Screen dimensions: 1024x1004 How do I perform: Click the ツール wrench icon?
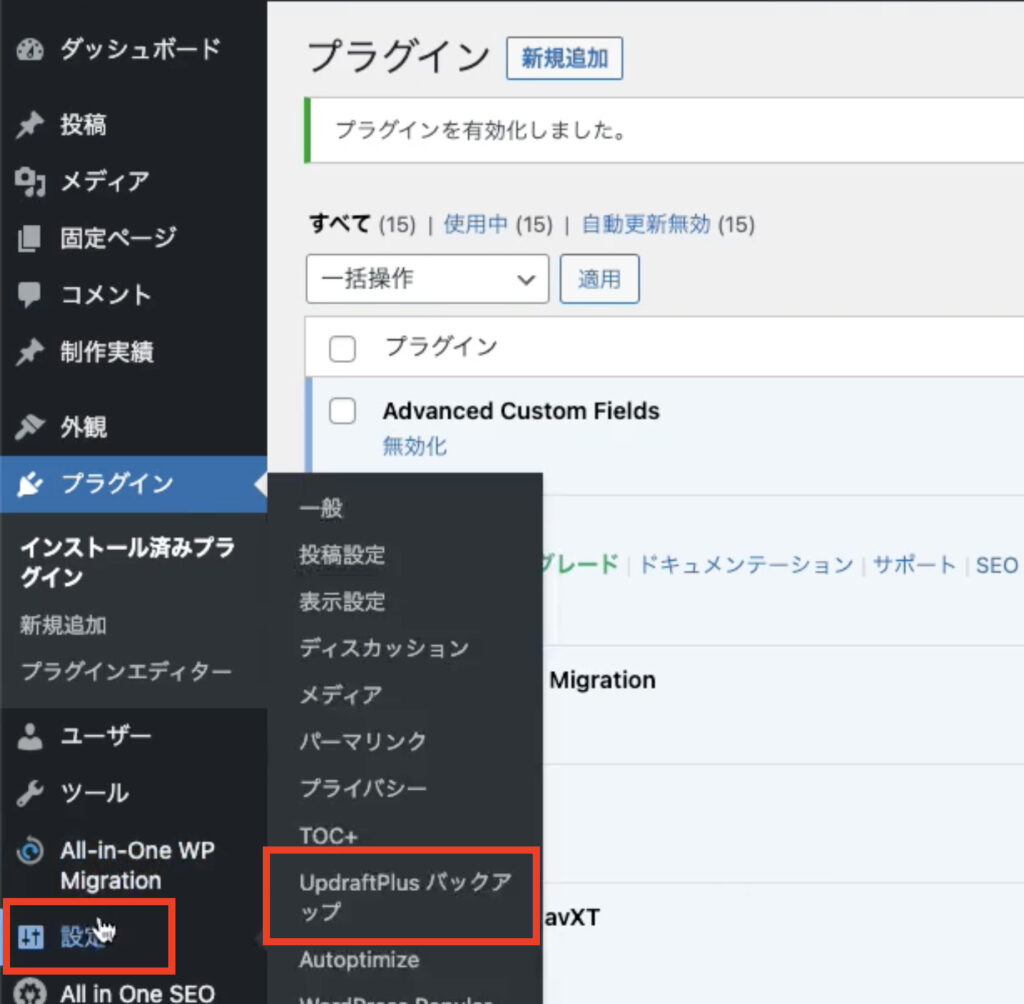(31, 794)
